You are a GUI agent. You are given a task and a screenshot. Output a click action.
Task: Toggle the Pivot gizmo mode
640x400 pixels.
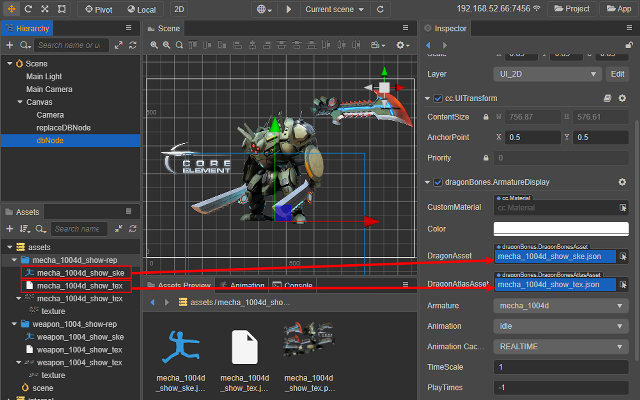(x=99, y=9)
